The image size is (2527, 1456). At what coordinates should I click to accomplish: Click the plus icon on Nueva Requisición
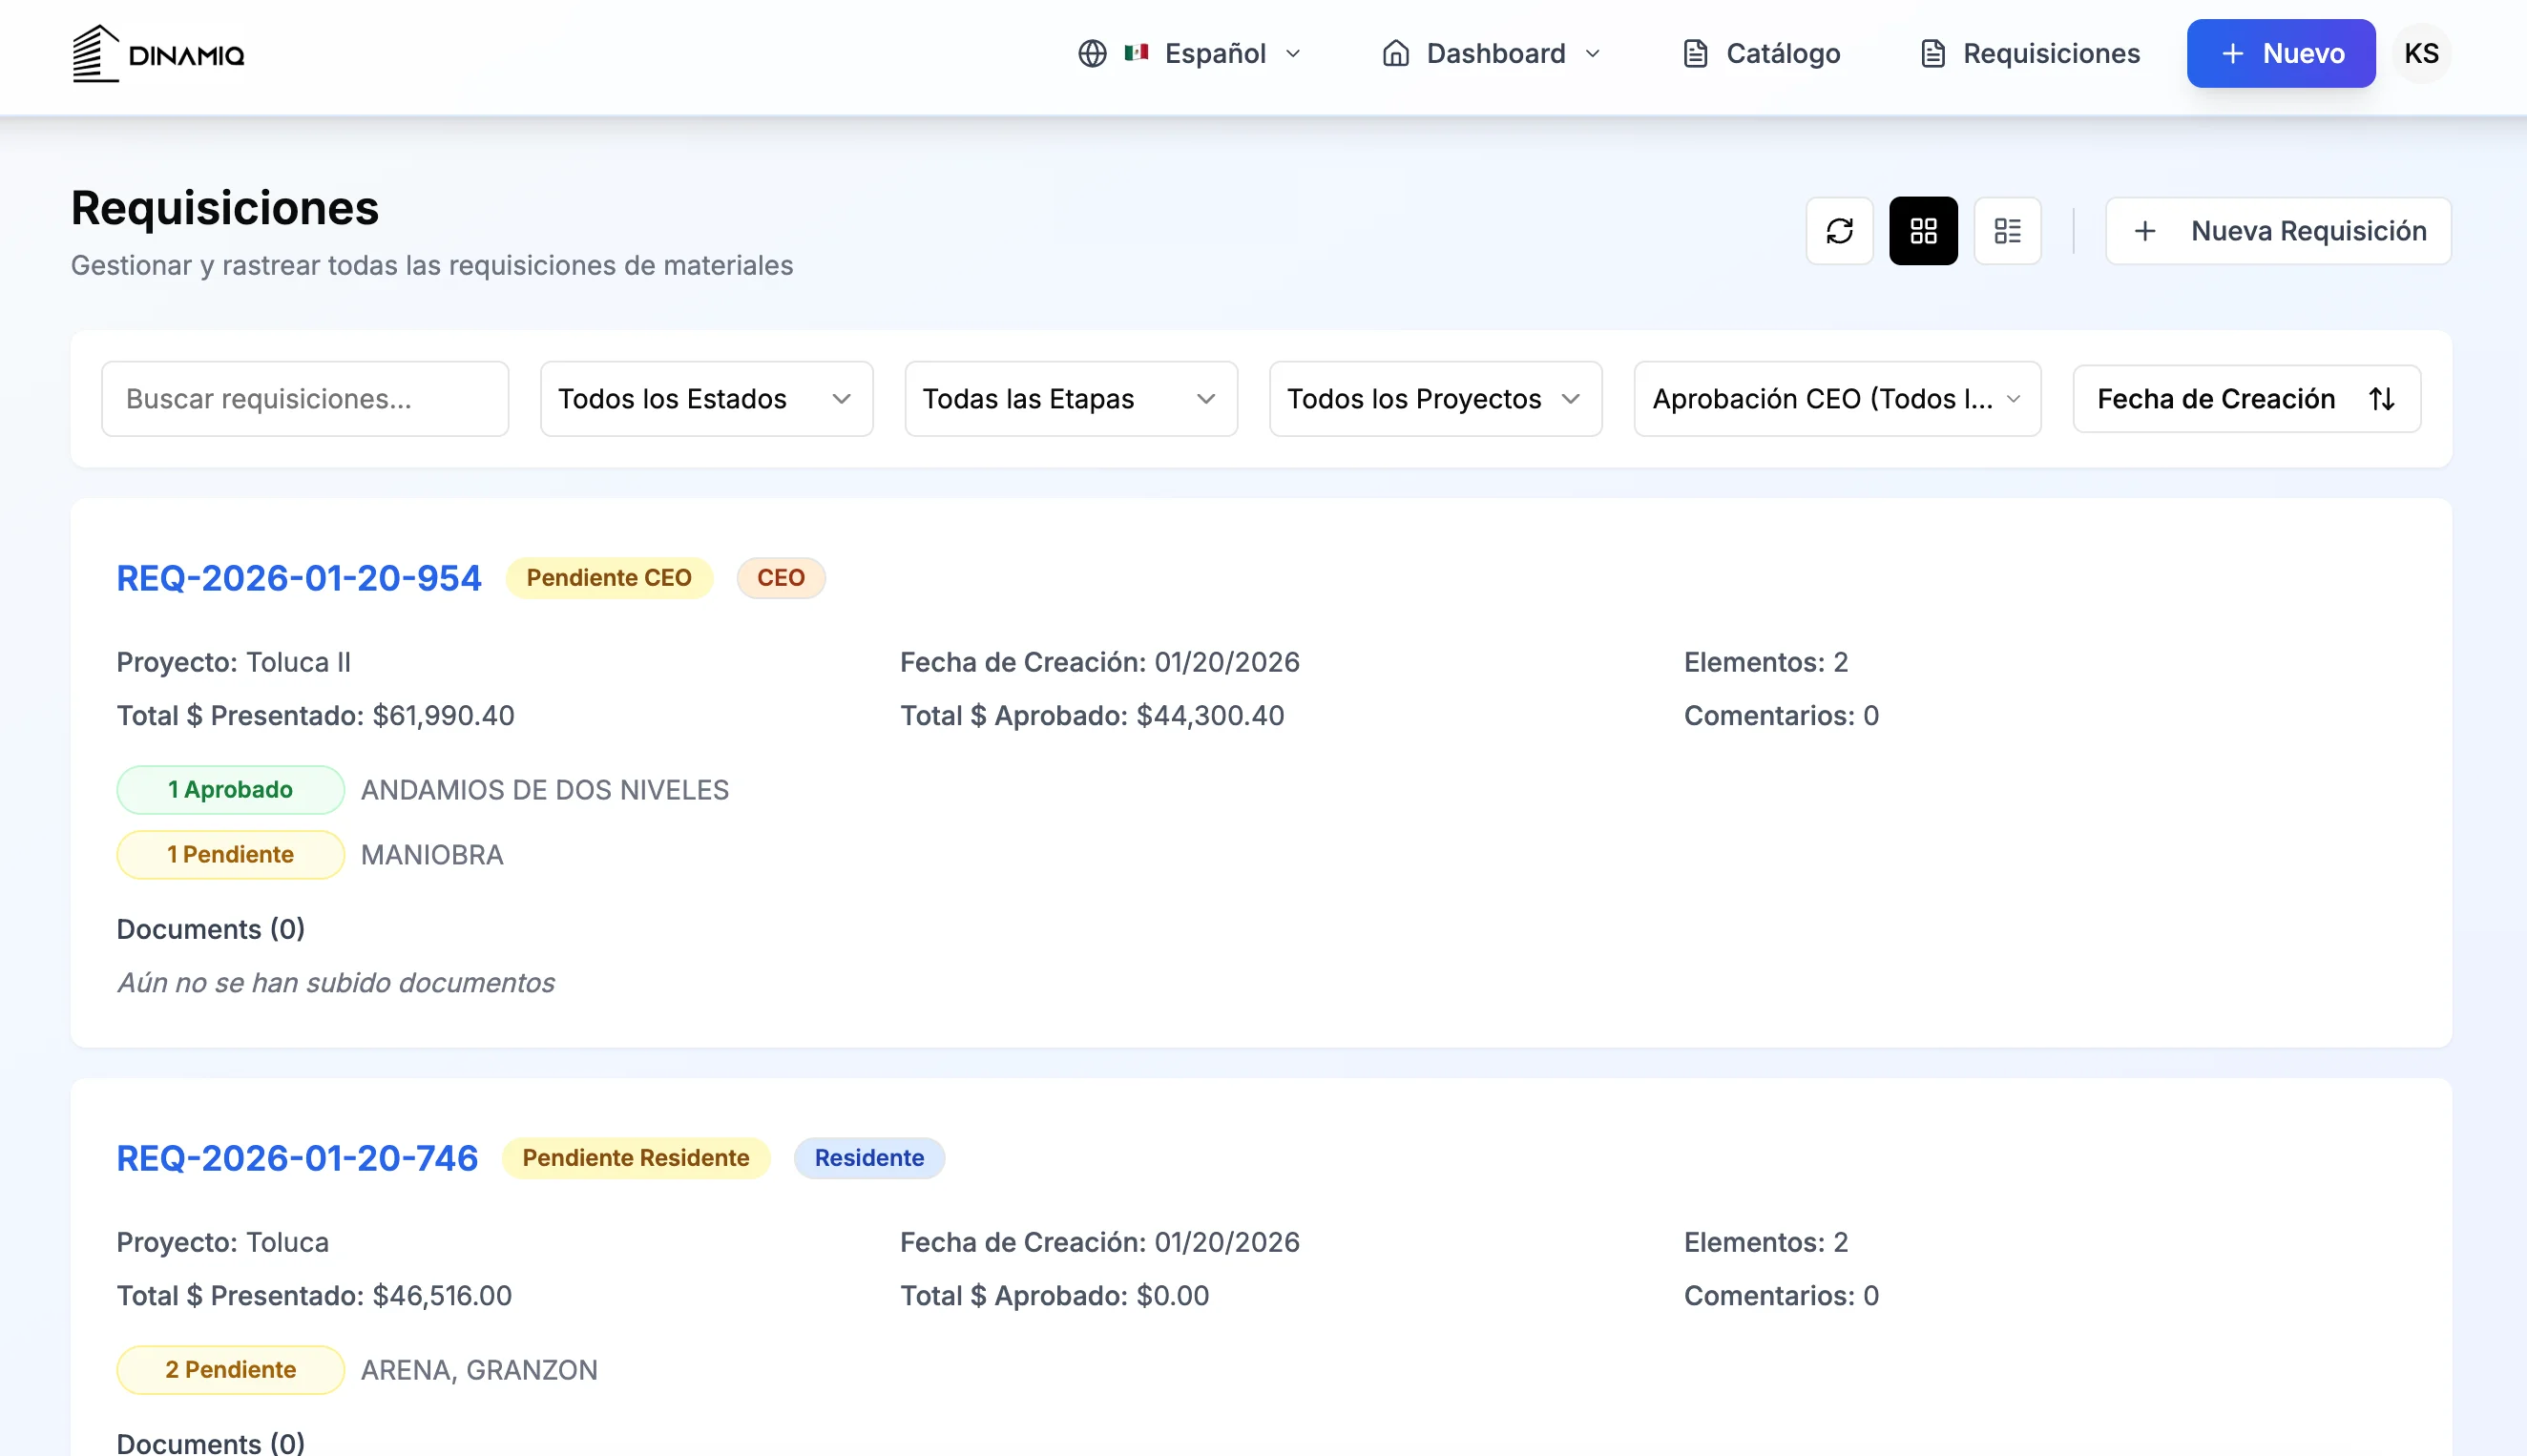[x=2144, y=231]
